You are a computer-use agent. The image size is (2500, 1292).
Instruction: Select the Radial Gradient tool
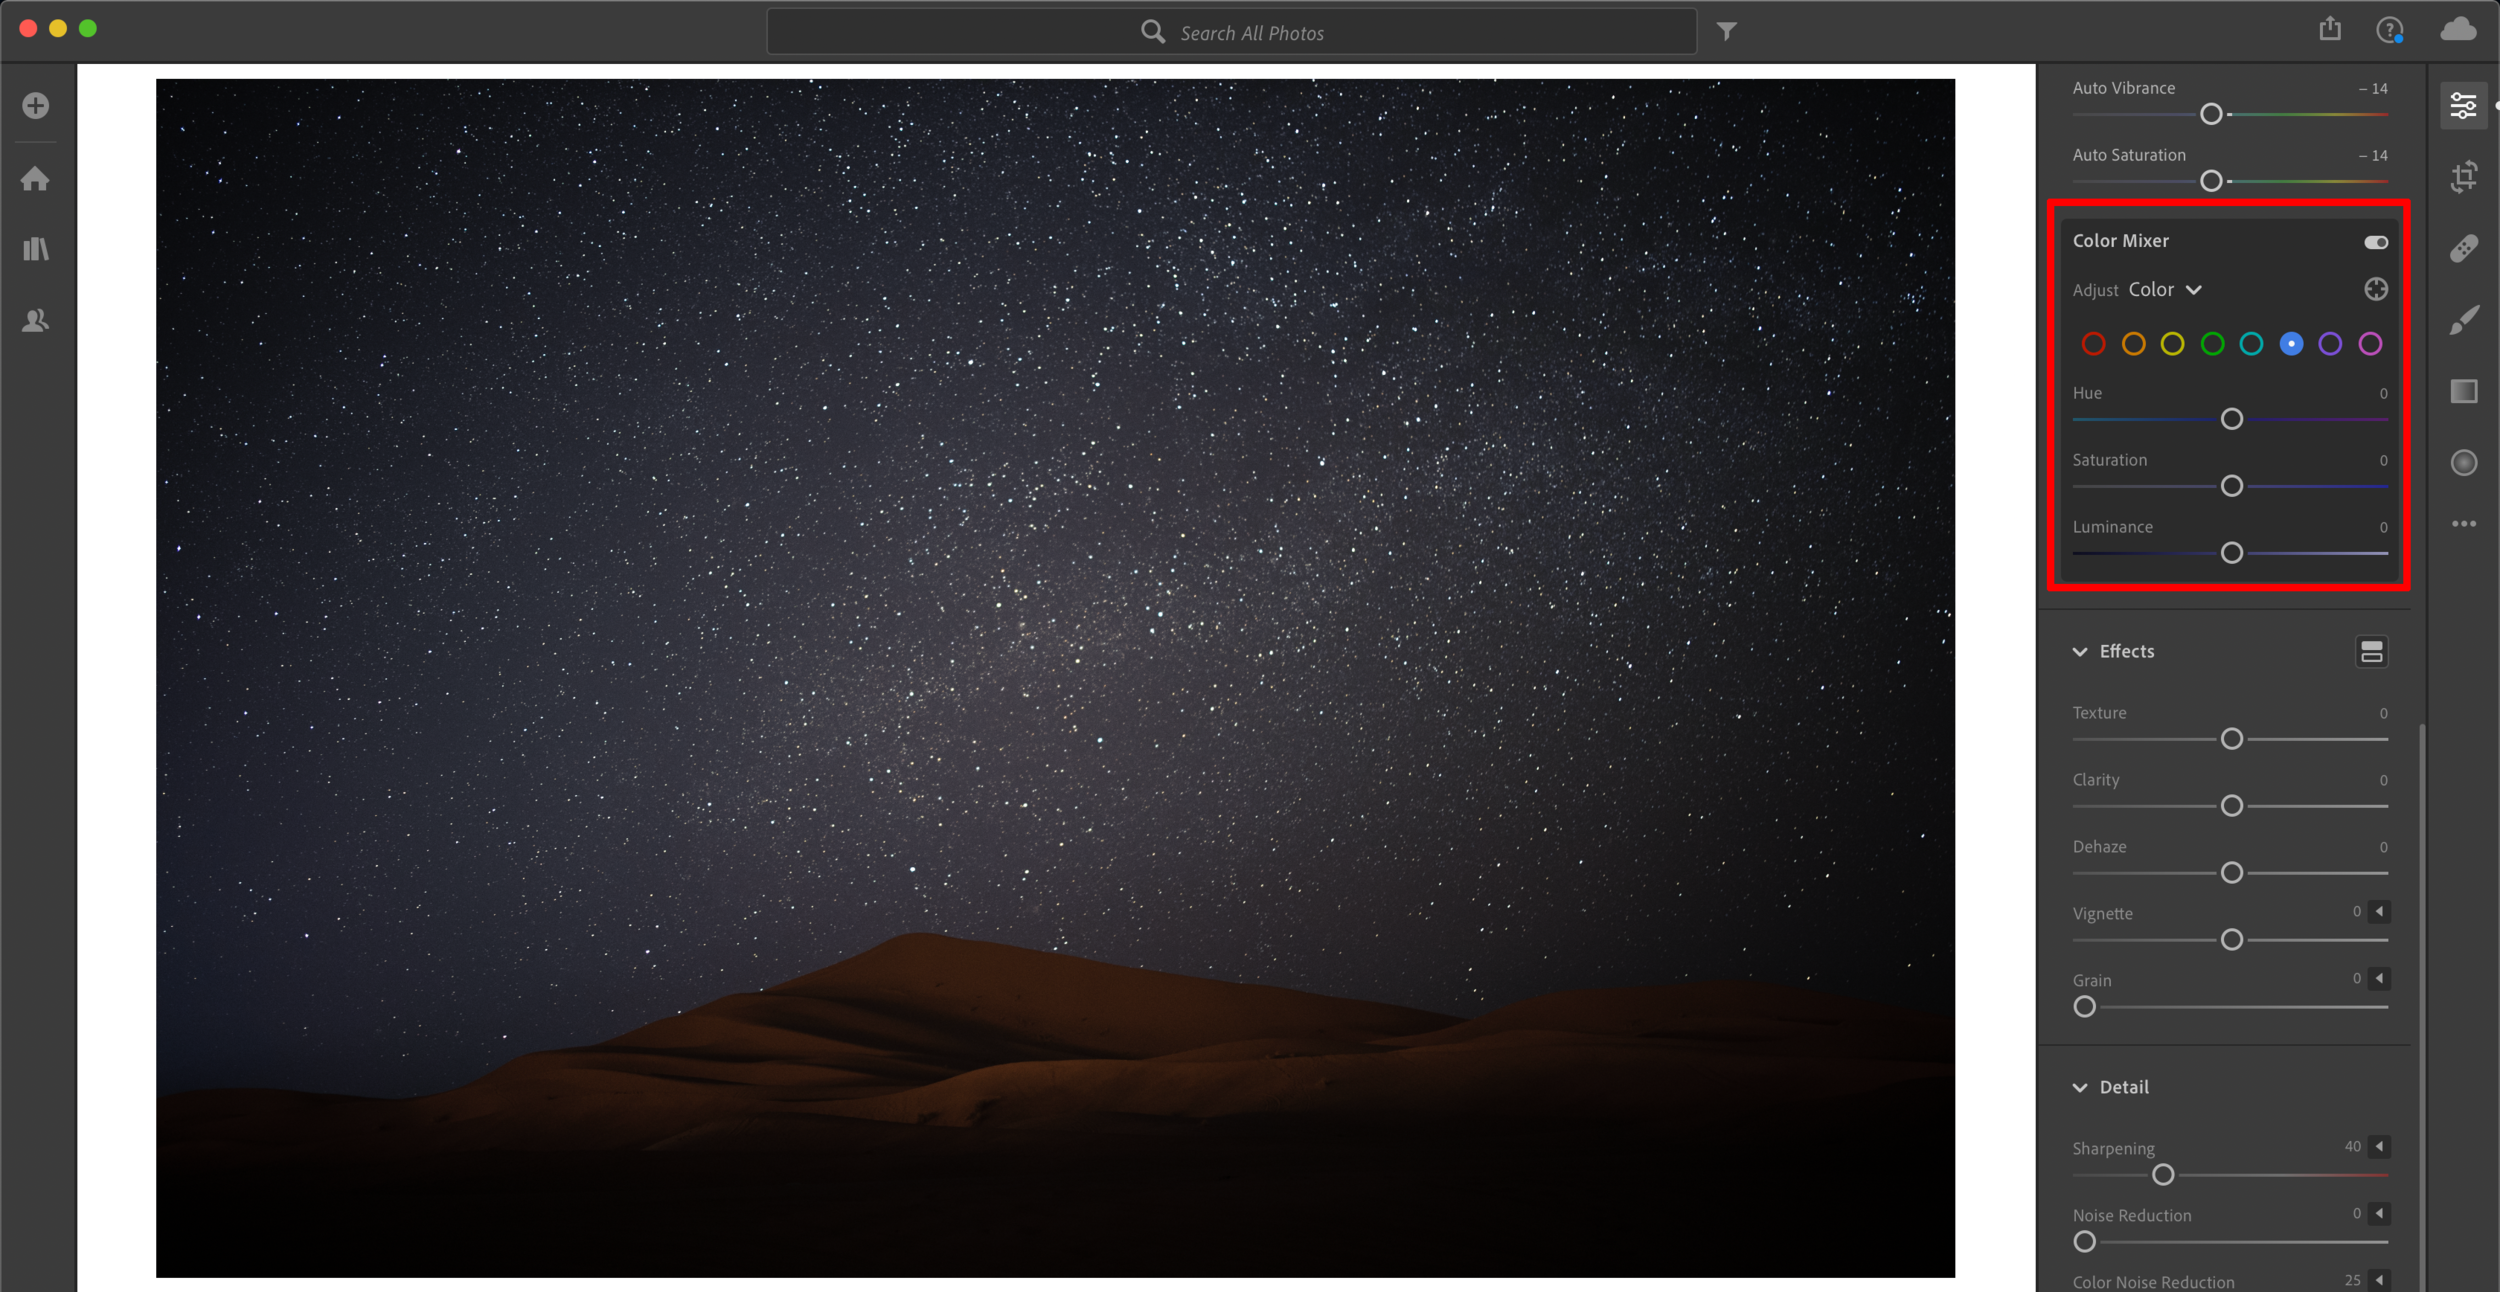[x=2464, y=463]
